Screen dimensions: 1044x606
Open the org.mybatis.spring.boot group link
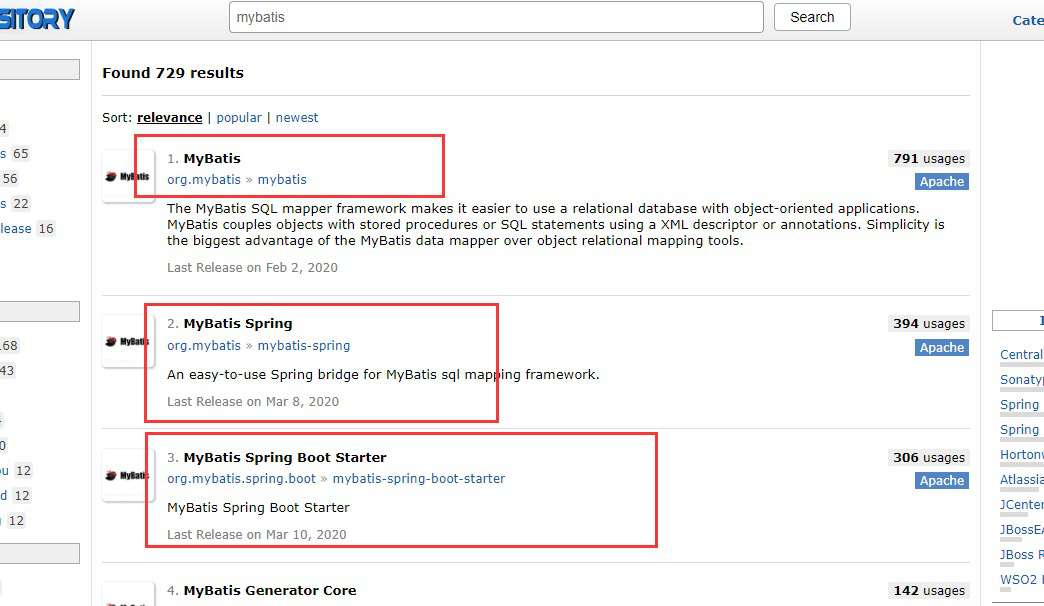[x=242, y=479]
